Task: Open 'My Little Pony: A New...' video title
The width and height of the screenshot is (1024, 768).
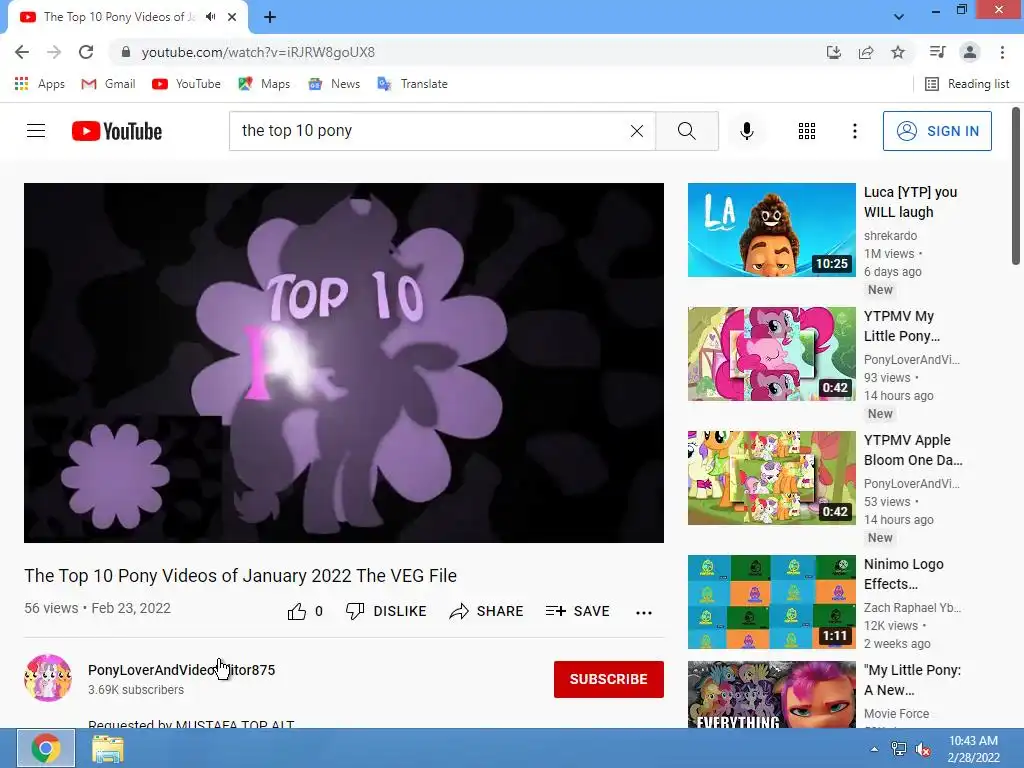Action: click(x=912, y=680)
